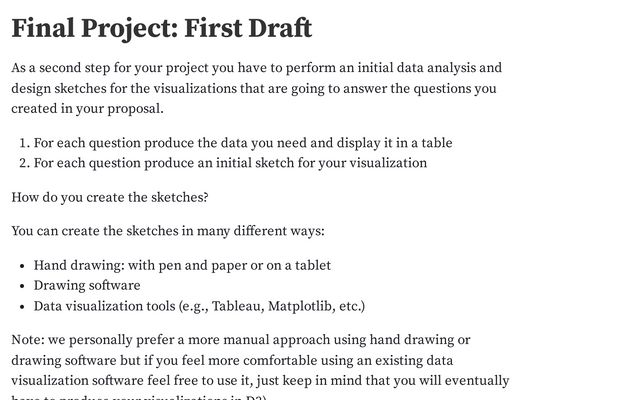Viewport: 640px width, 400px height.
Task: Click the word "Note:" starting the last paragraph
Action: point(28,340)
